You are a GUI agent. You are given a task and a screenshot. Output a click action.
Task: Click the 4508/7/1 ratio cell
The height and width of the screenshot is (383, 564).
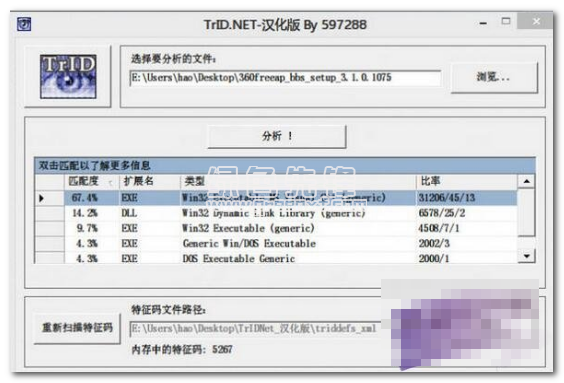point(467,228)
